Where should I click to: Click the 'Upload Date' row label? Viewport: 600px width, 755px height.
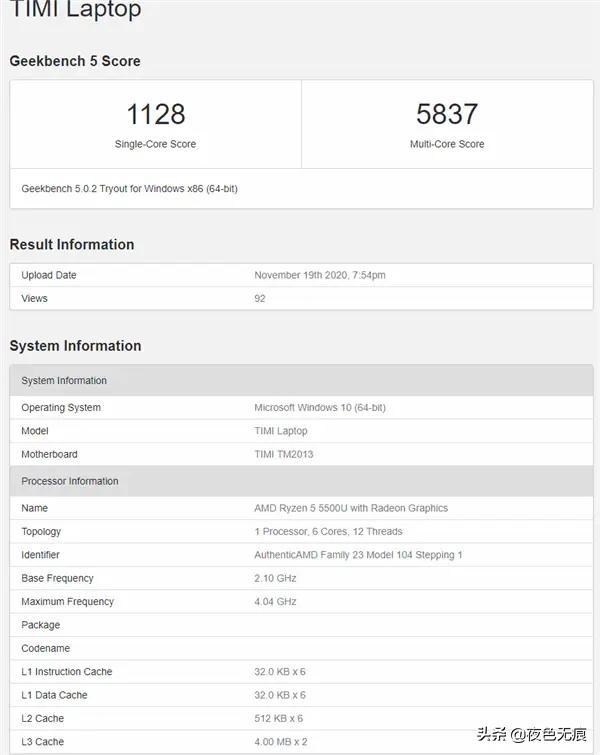[x=49, y=275]
